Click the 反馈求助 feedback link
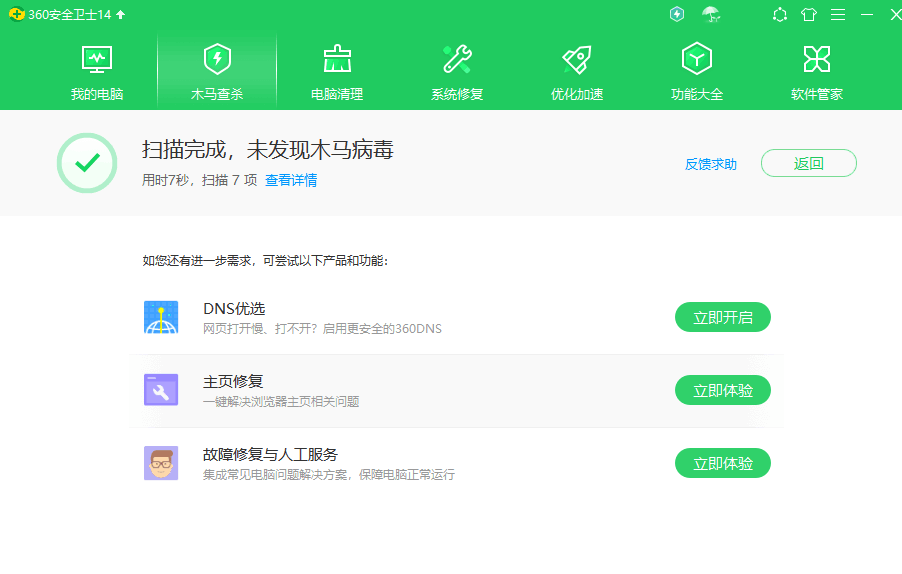This screenshot has width=902, height=574. coord(710,164)
